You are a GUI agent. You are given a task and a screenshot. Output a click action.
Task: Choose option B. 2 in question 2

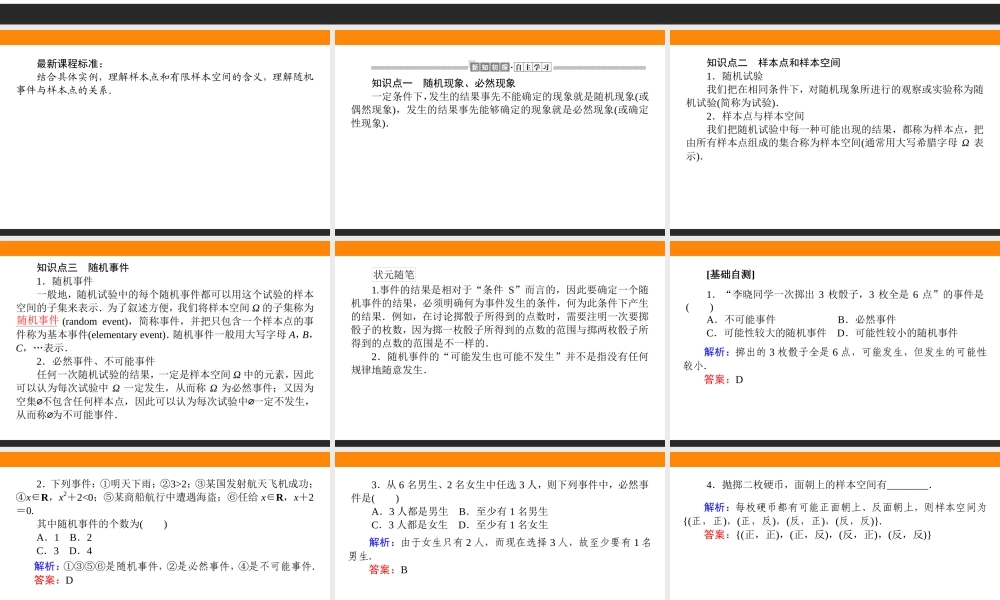[x=81, y=538]
